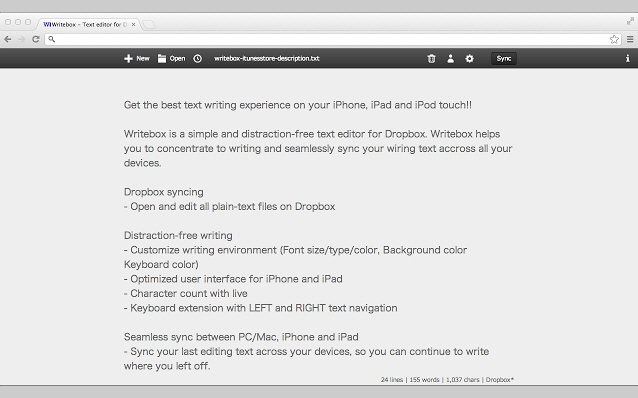Screen dimensions: 638x398
Task: Open preferences gear icon
Action: click(x=470, y=59)
